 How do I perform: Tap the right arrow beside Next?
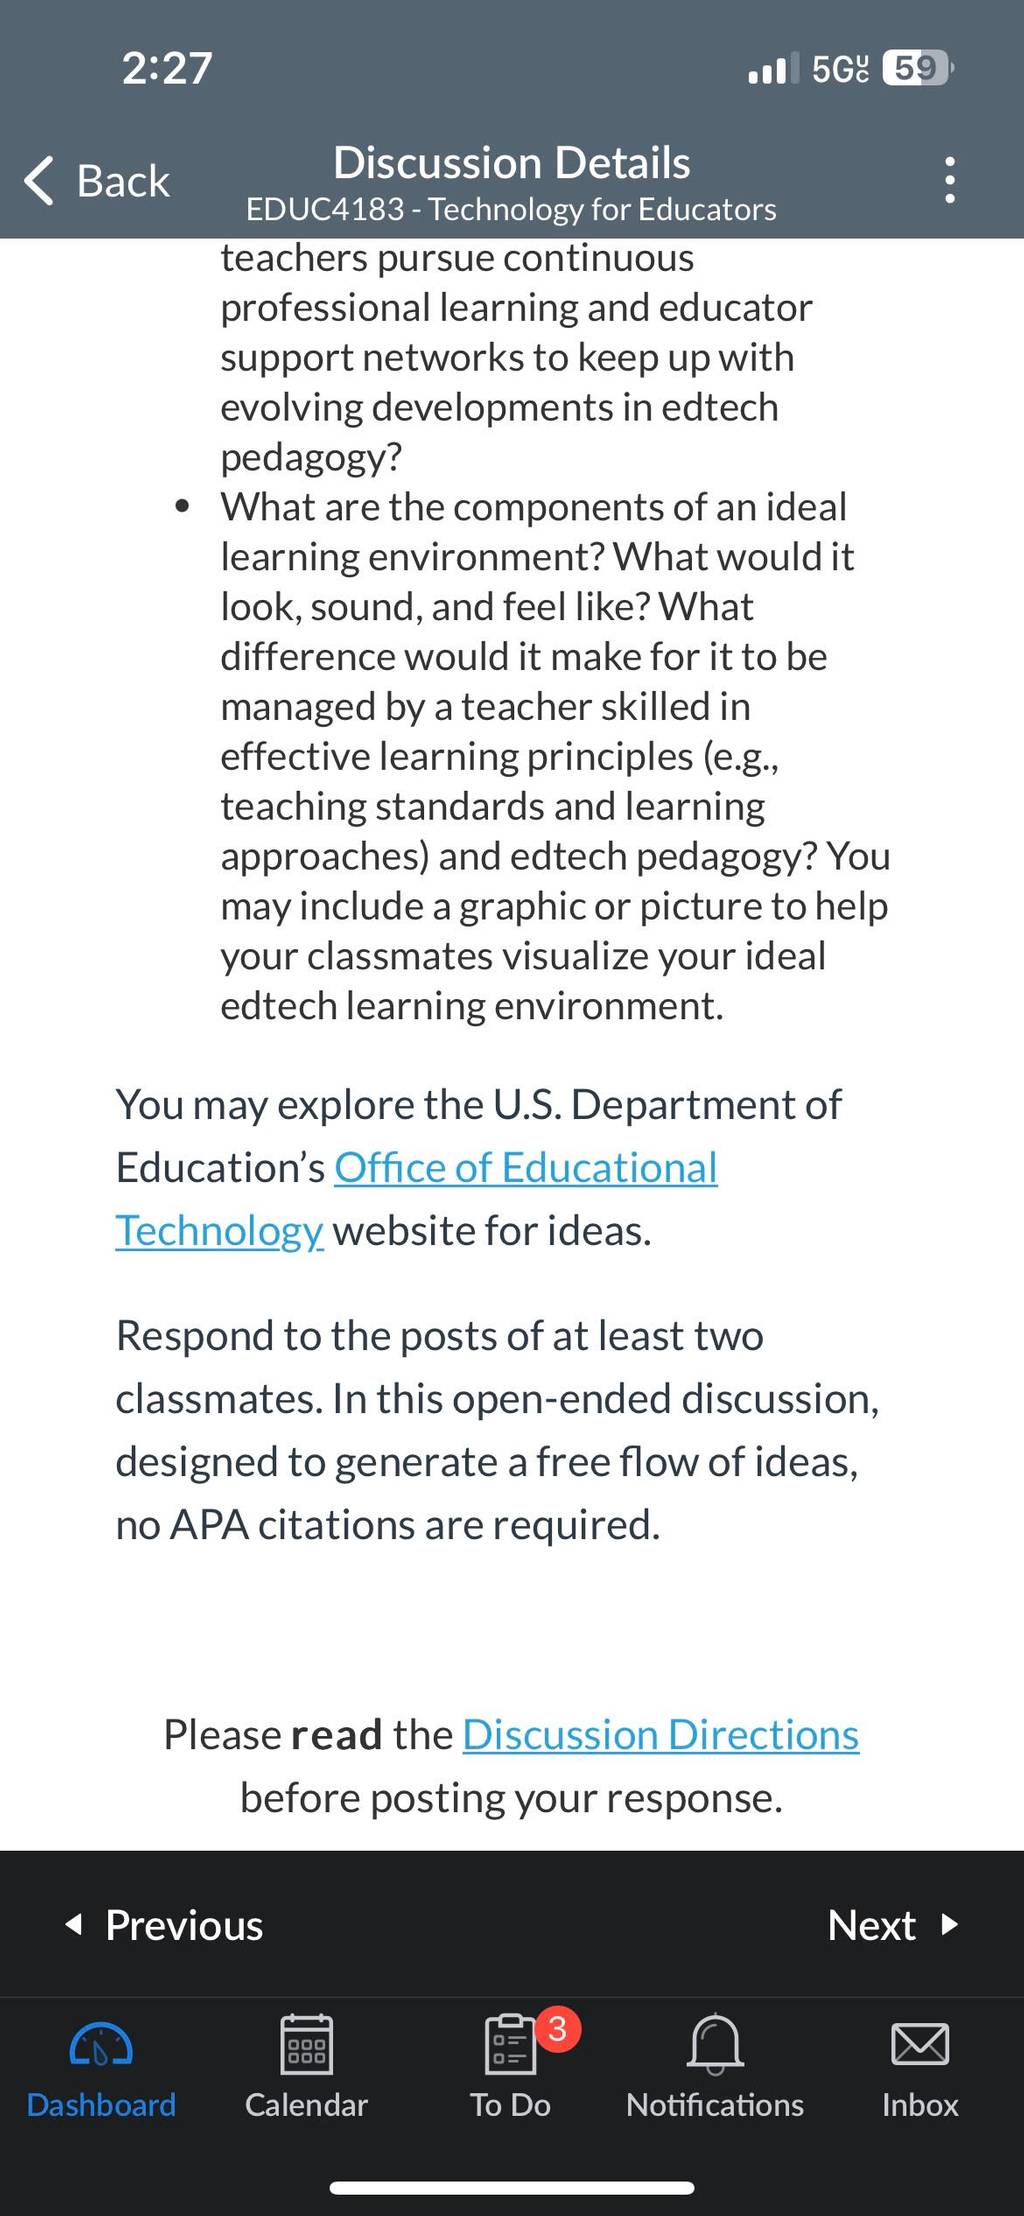(x=950, y=1924)
